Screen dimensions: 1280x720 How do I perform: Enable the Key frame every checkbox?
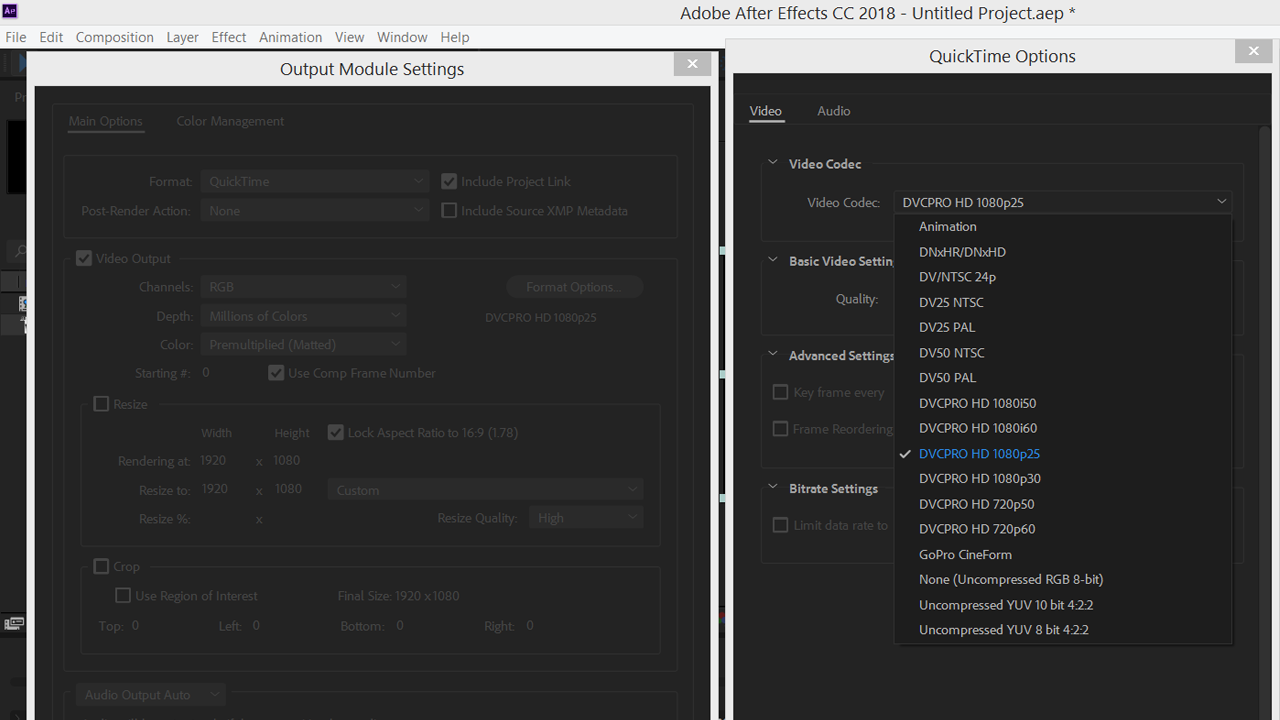[781, 392]
